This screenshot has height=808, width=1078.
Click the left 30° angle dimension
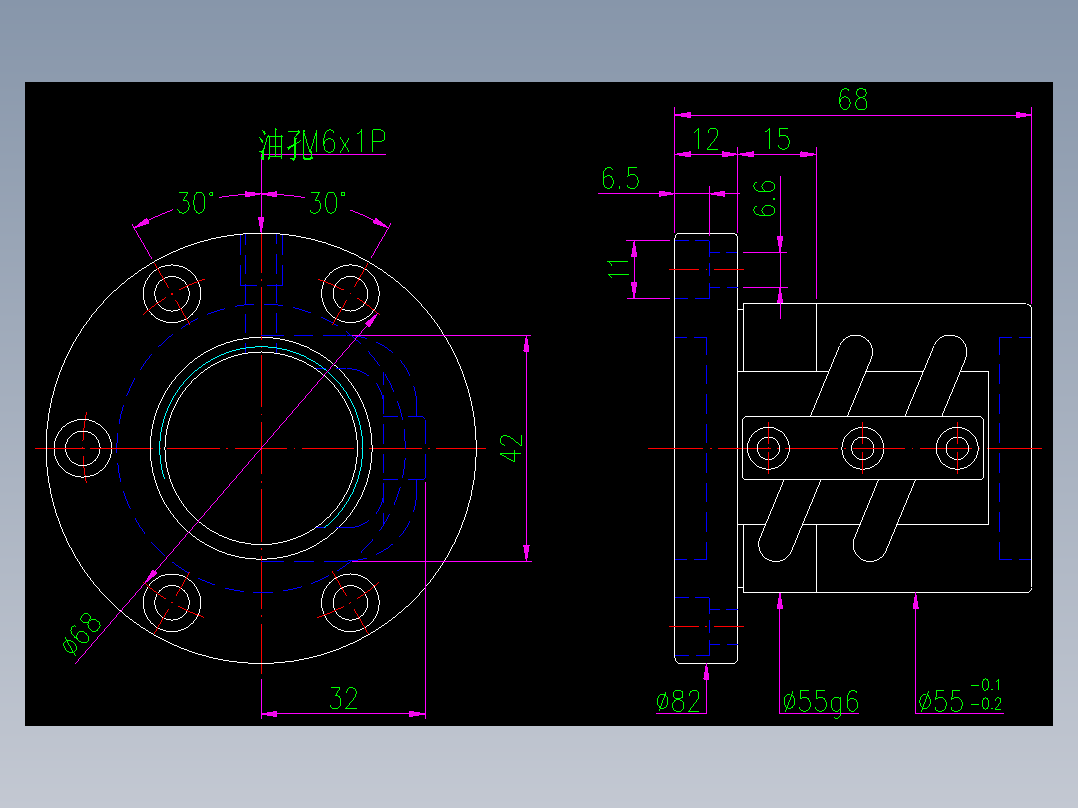click(x=193, y=200)
